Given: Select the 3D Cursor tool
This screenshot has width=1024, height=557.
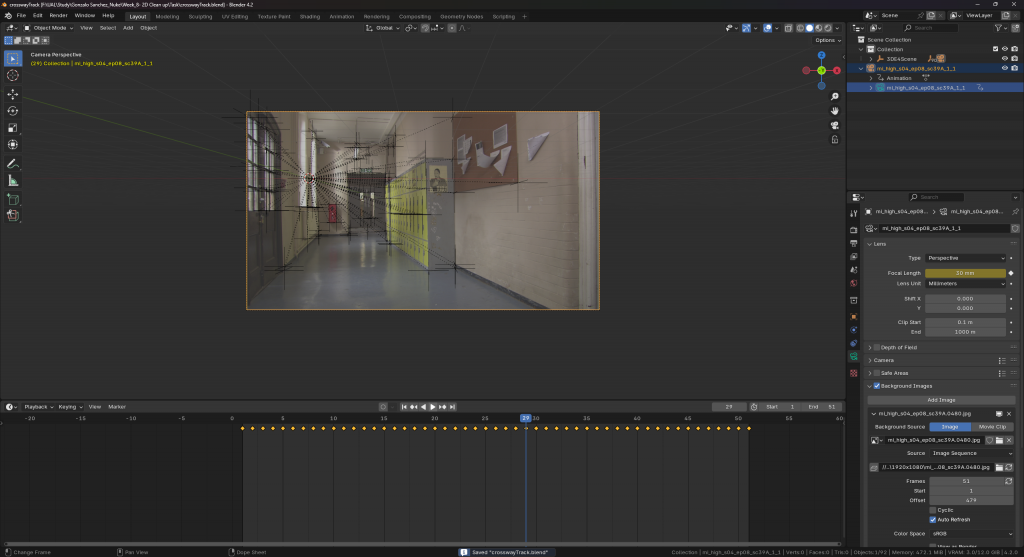Looking at the screenshot, I should coord(12,76).
